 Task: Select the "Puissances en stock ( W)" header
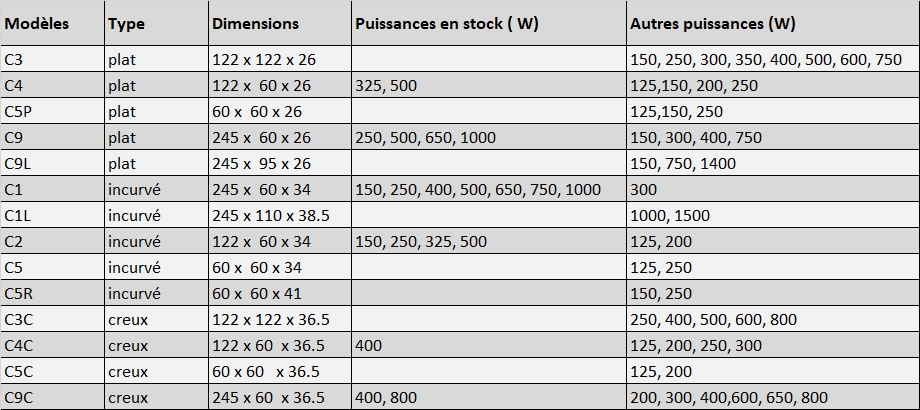pyautogui.click(x=446, y=24)
